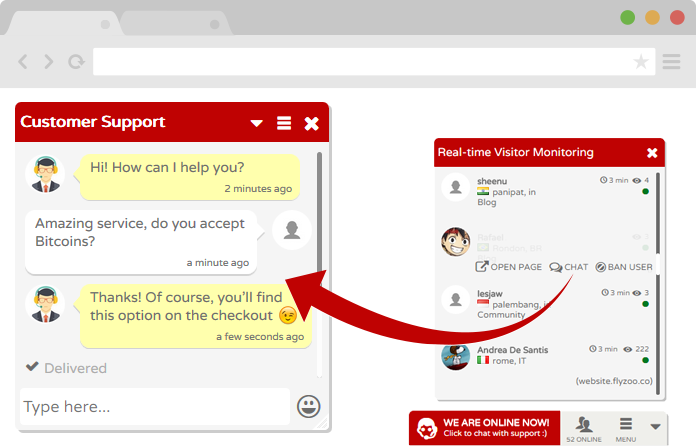The height and width of the screenshot is (446, 696).
Task: Switch to the second browser tab
Action: (x=175, y=24)
